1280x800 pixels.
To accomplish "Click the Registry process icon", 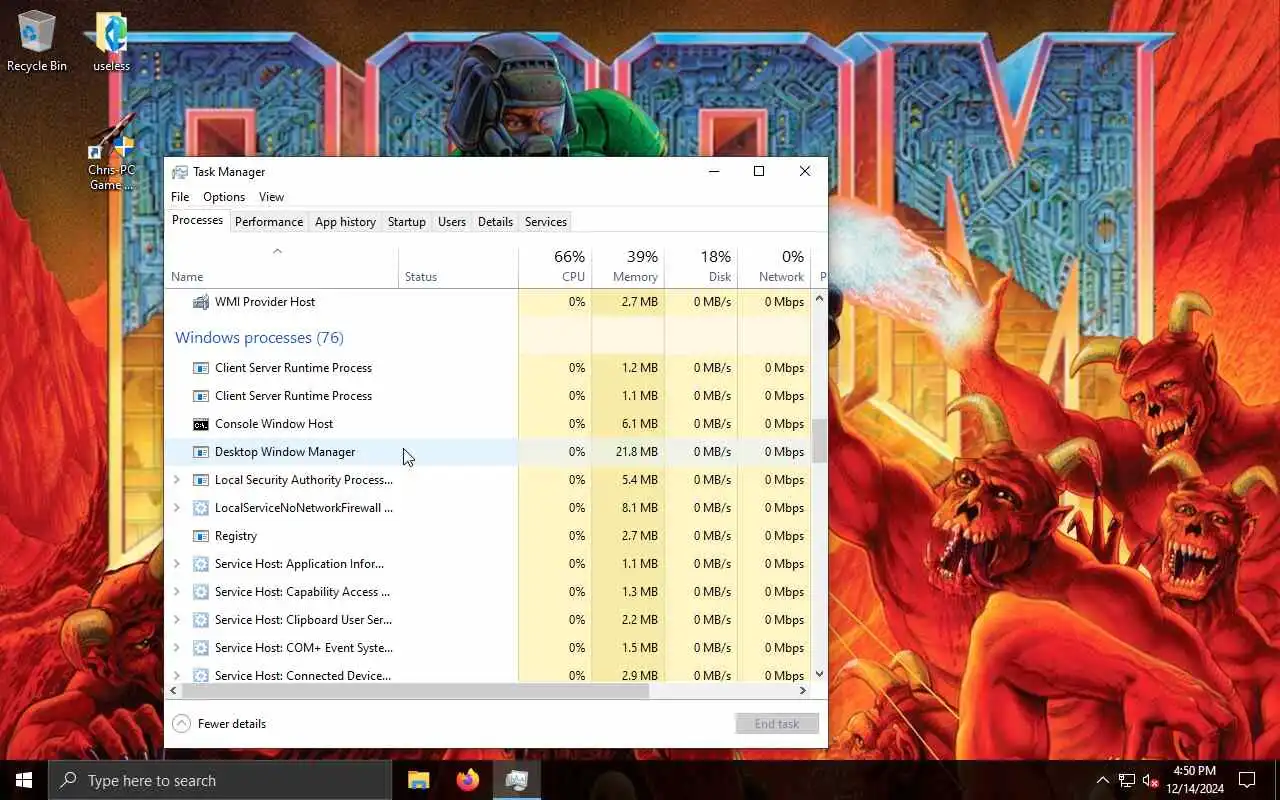I will point(200,536).
